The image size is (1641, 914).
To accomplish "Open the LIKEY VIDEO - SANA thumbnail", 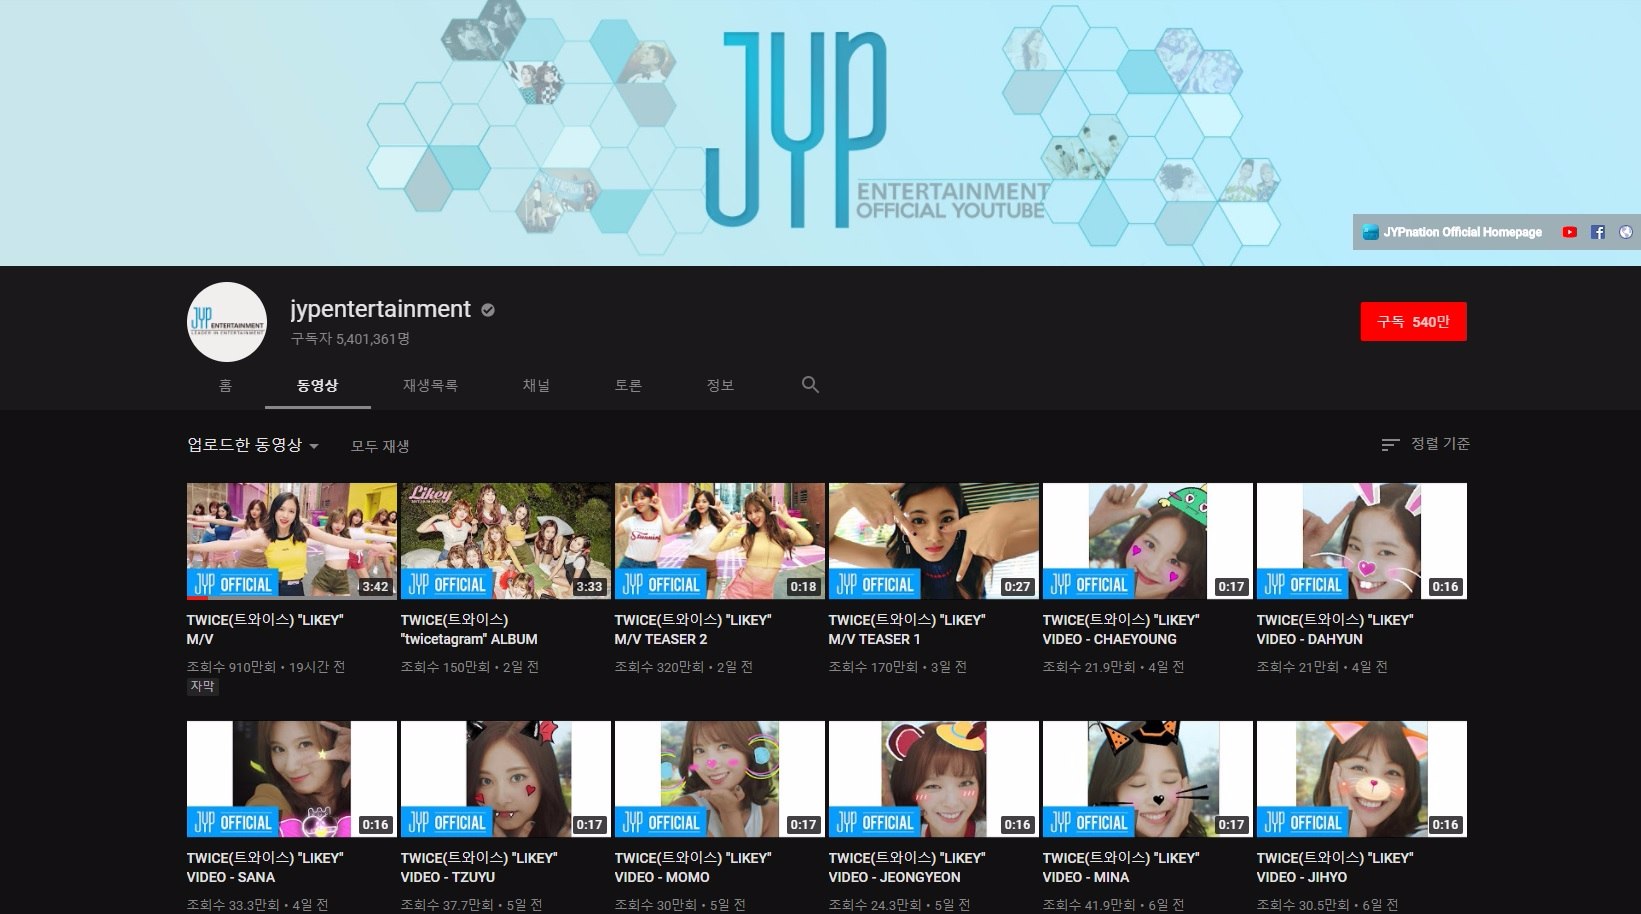I will point(292,779).
